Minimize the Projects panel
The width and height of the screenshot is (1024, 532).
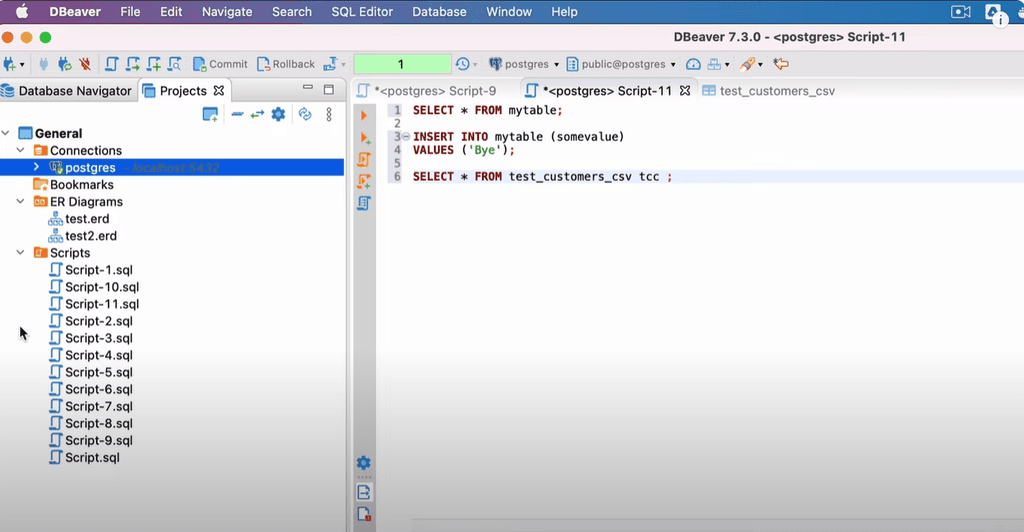tap(308, 87)
